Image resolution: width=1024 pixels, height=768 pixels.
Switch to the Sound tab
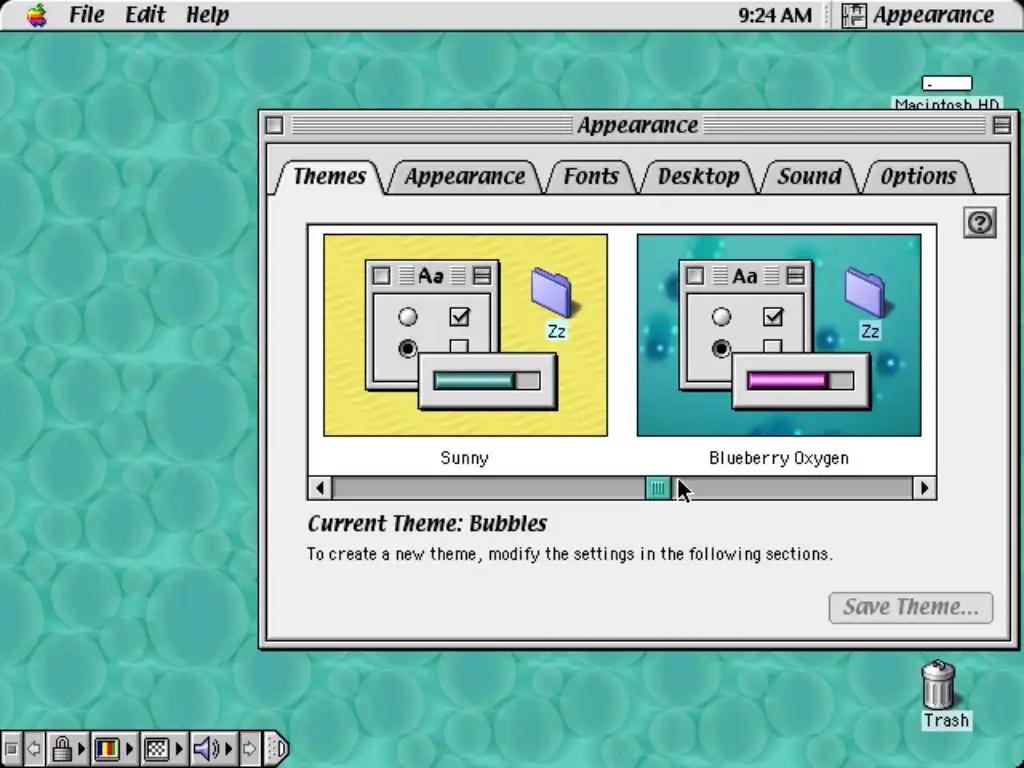pyautogui.click(x=809, y=176)
